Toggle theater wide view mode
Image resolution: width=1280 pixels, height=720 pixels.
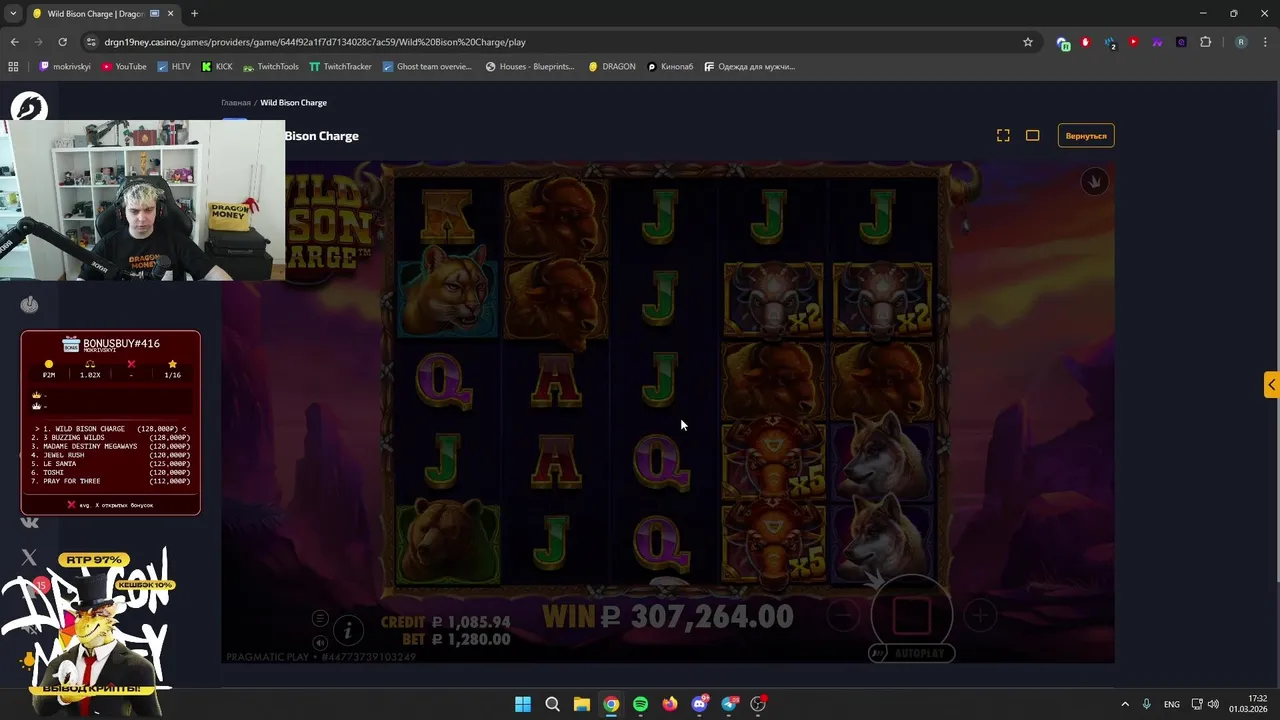tap(1033, 135)
